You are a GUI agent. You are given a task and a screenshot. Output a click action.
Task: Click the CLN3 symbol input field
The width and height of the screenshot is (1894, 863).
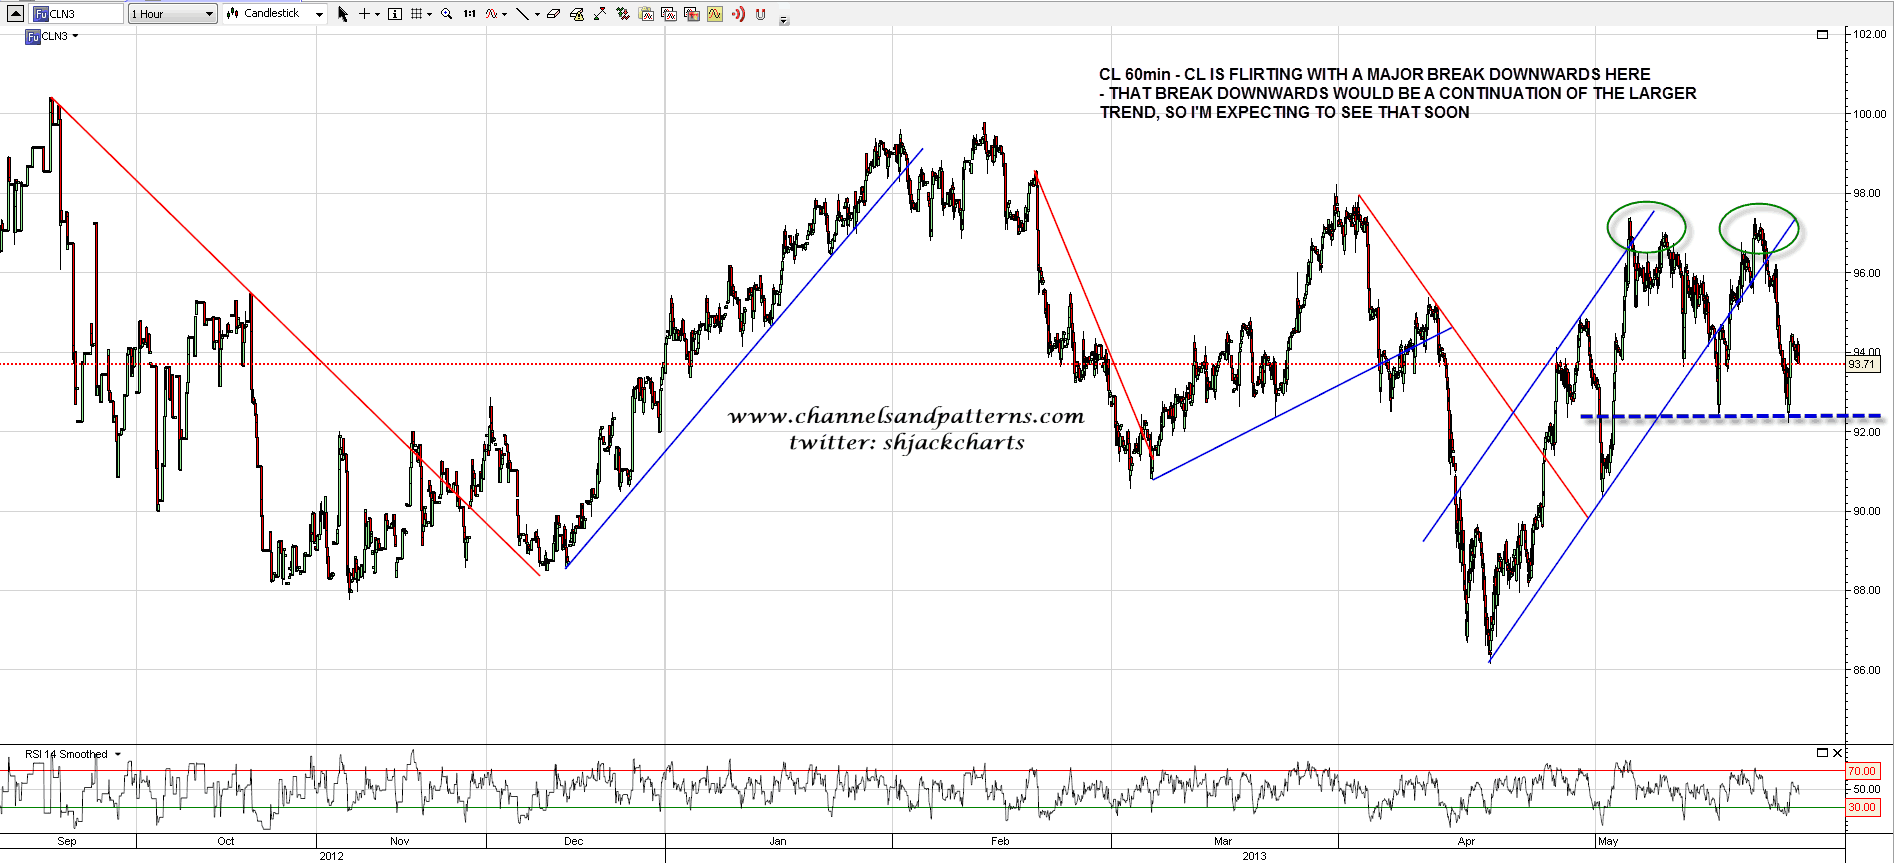tap(78, 14)
